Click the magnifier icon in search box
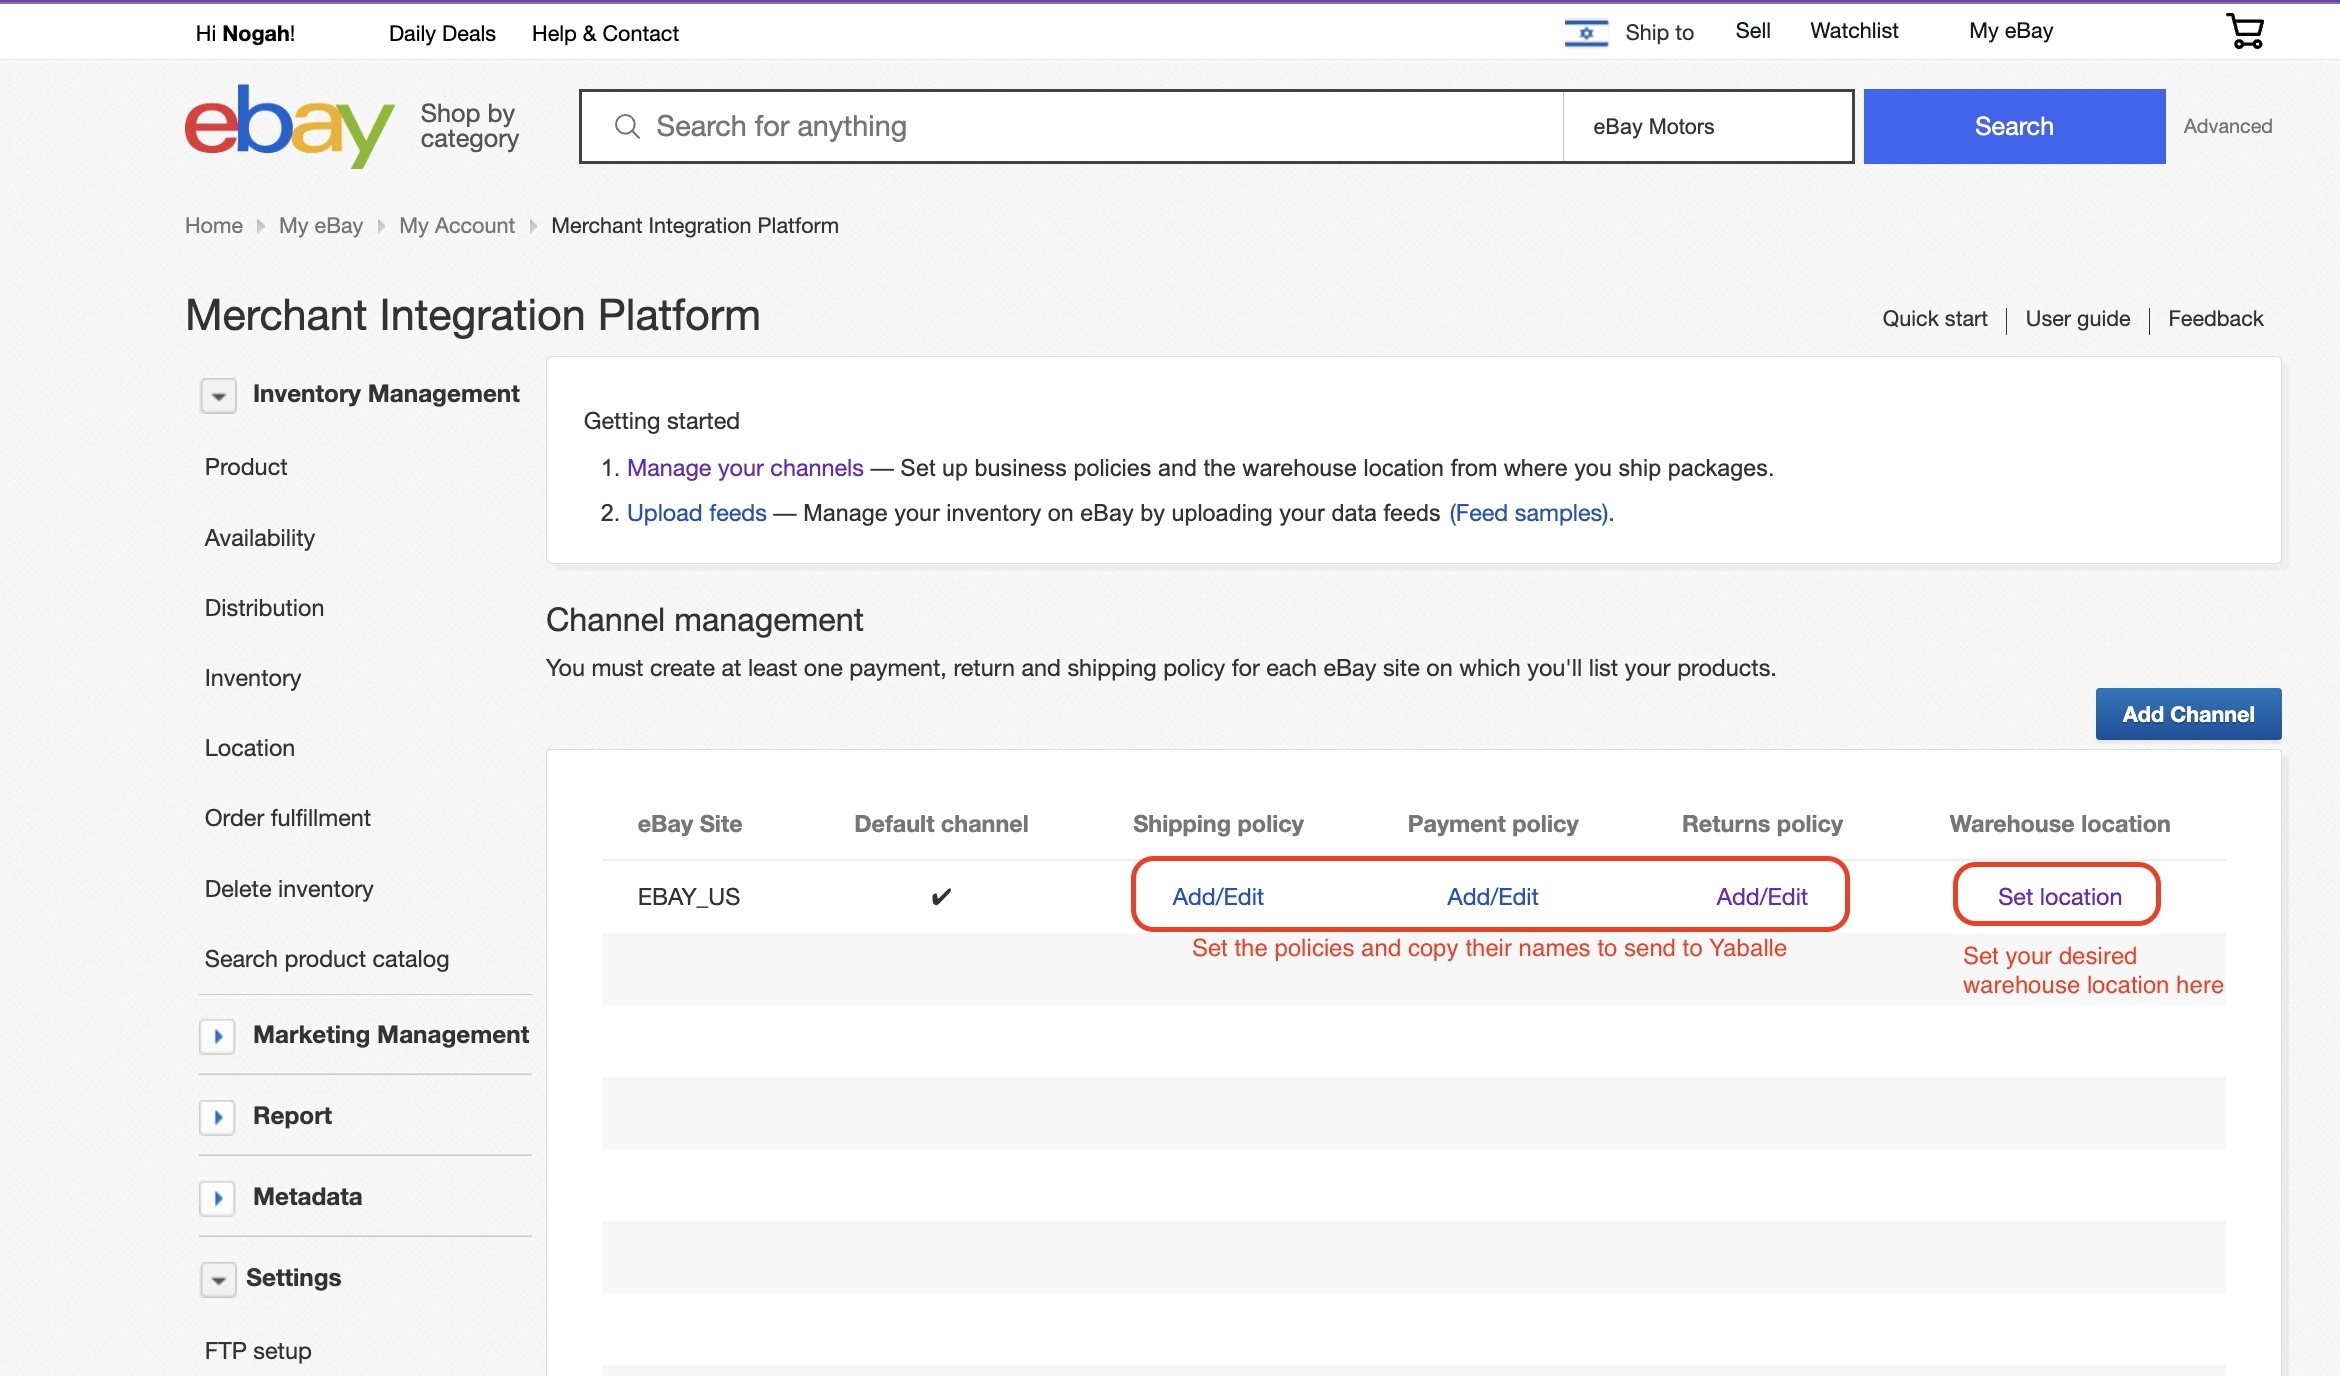2340x1376 pixels. click(x=627, y=126)
